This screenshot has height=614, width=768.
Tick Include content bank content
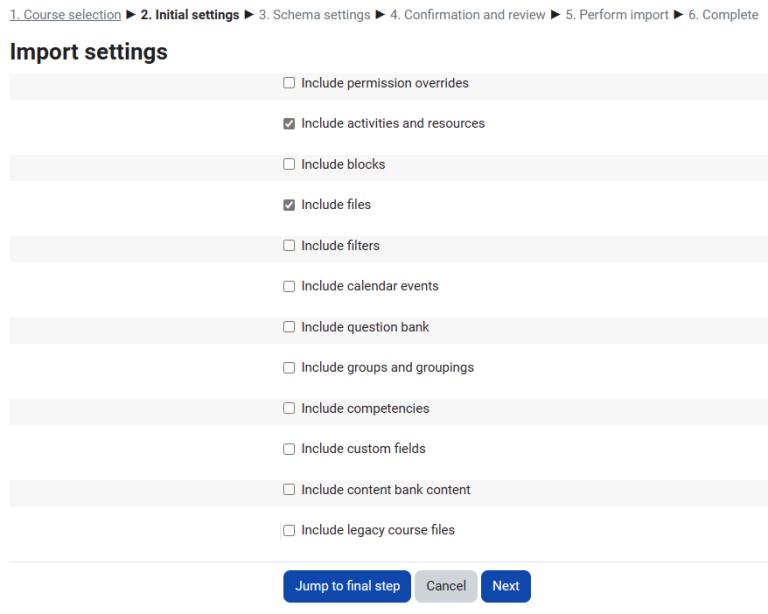pyautogui.click(x=289, y=490)
